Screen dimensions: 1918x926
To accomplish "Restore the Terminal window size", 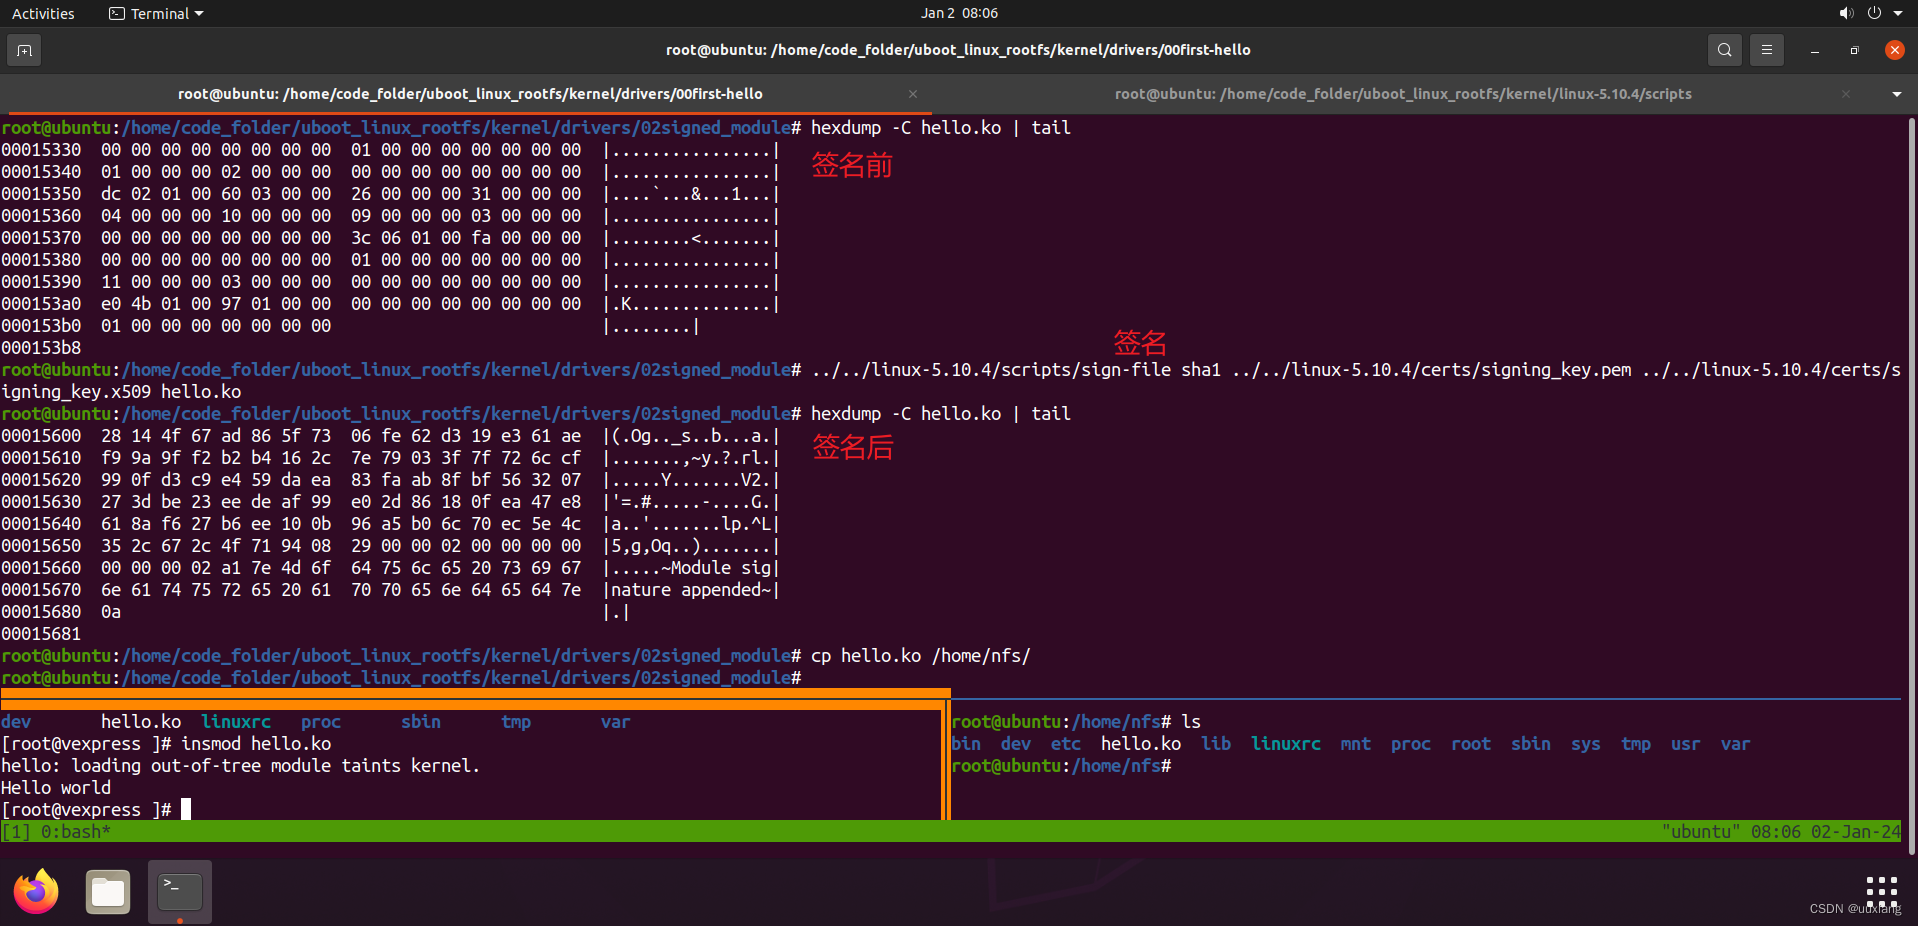I will pos(1854,50).
